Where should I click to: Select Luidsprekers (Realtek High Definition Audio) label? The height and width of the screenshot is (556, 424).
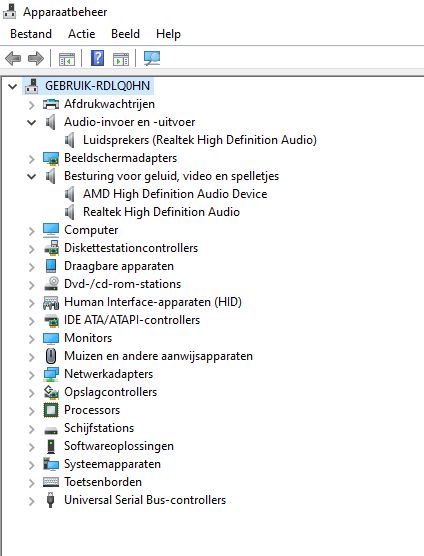(x=200, y=140)
